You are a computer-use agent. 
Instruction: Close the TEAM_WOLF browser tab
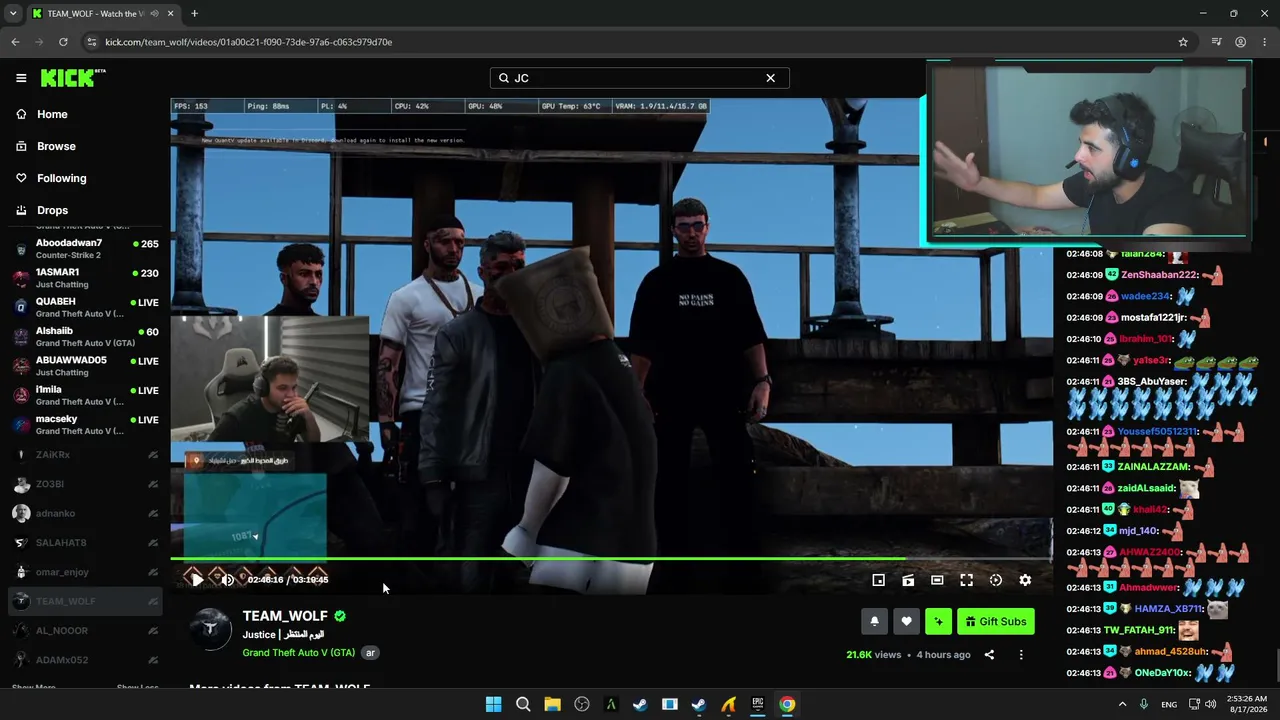coord(170,13)
